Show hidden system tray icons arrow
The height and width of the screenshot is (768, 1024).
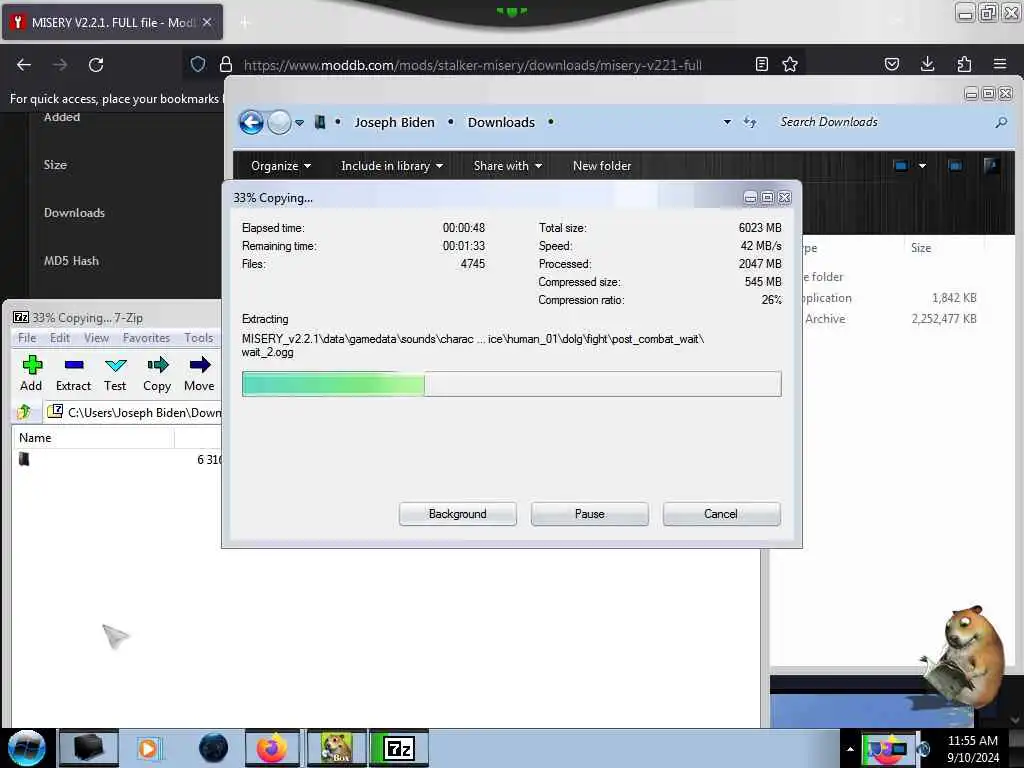(850, 749)
